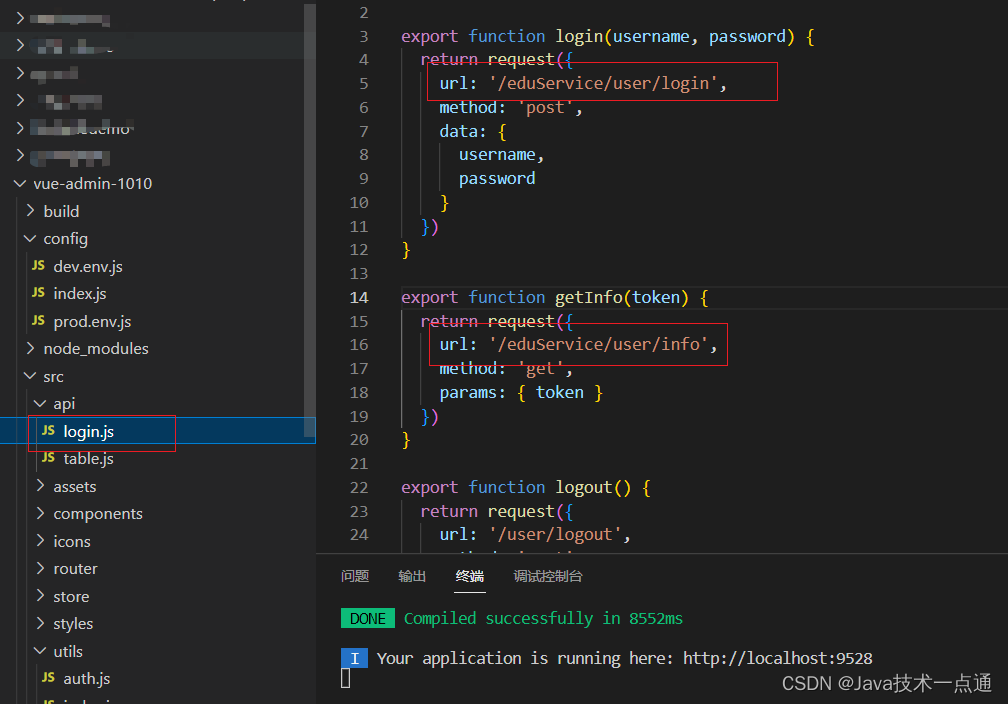Expand the router folder
The image size is (1008, 704).
coord(40,568)
